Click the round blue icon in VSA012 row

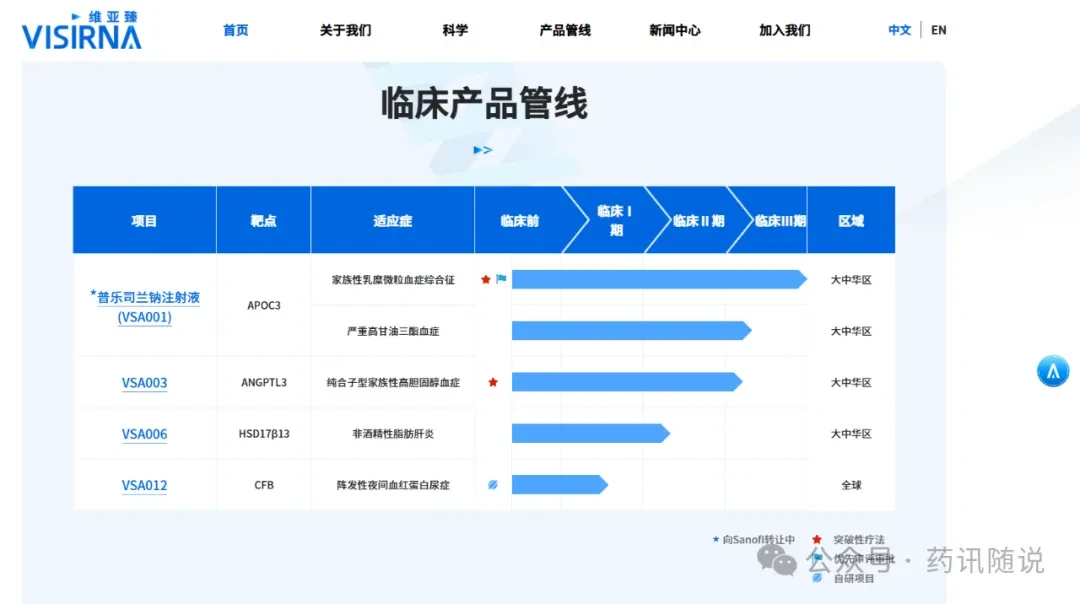493,485
